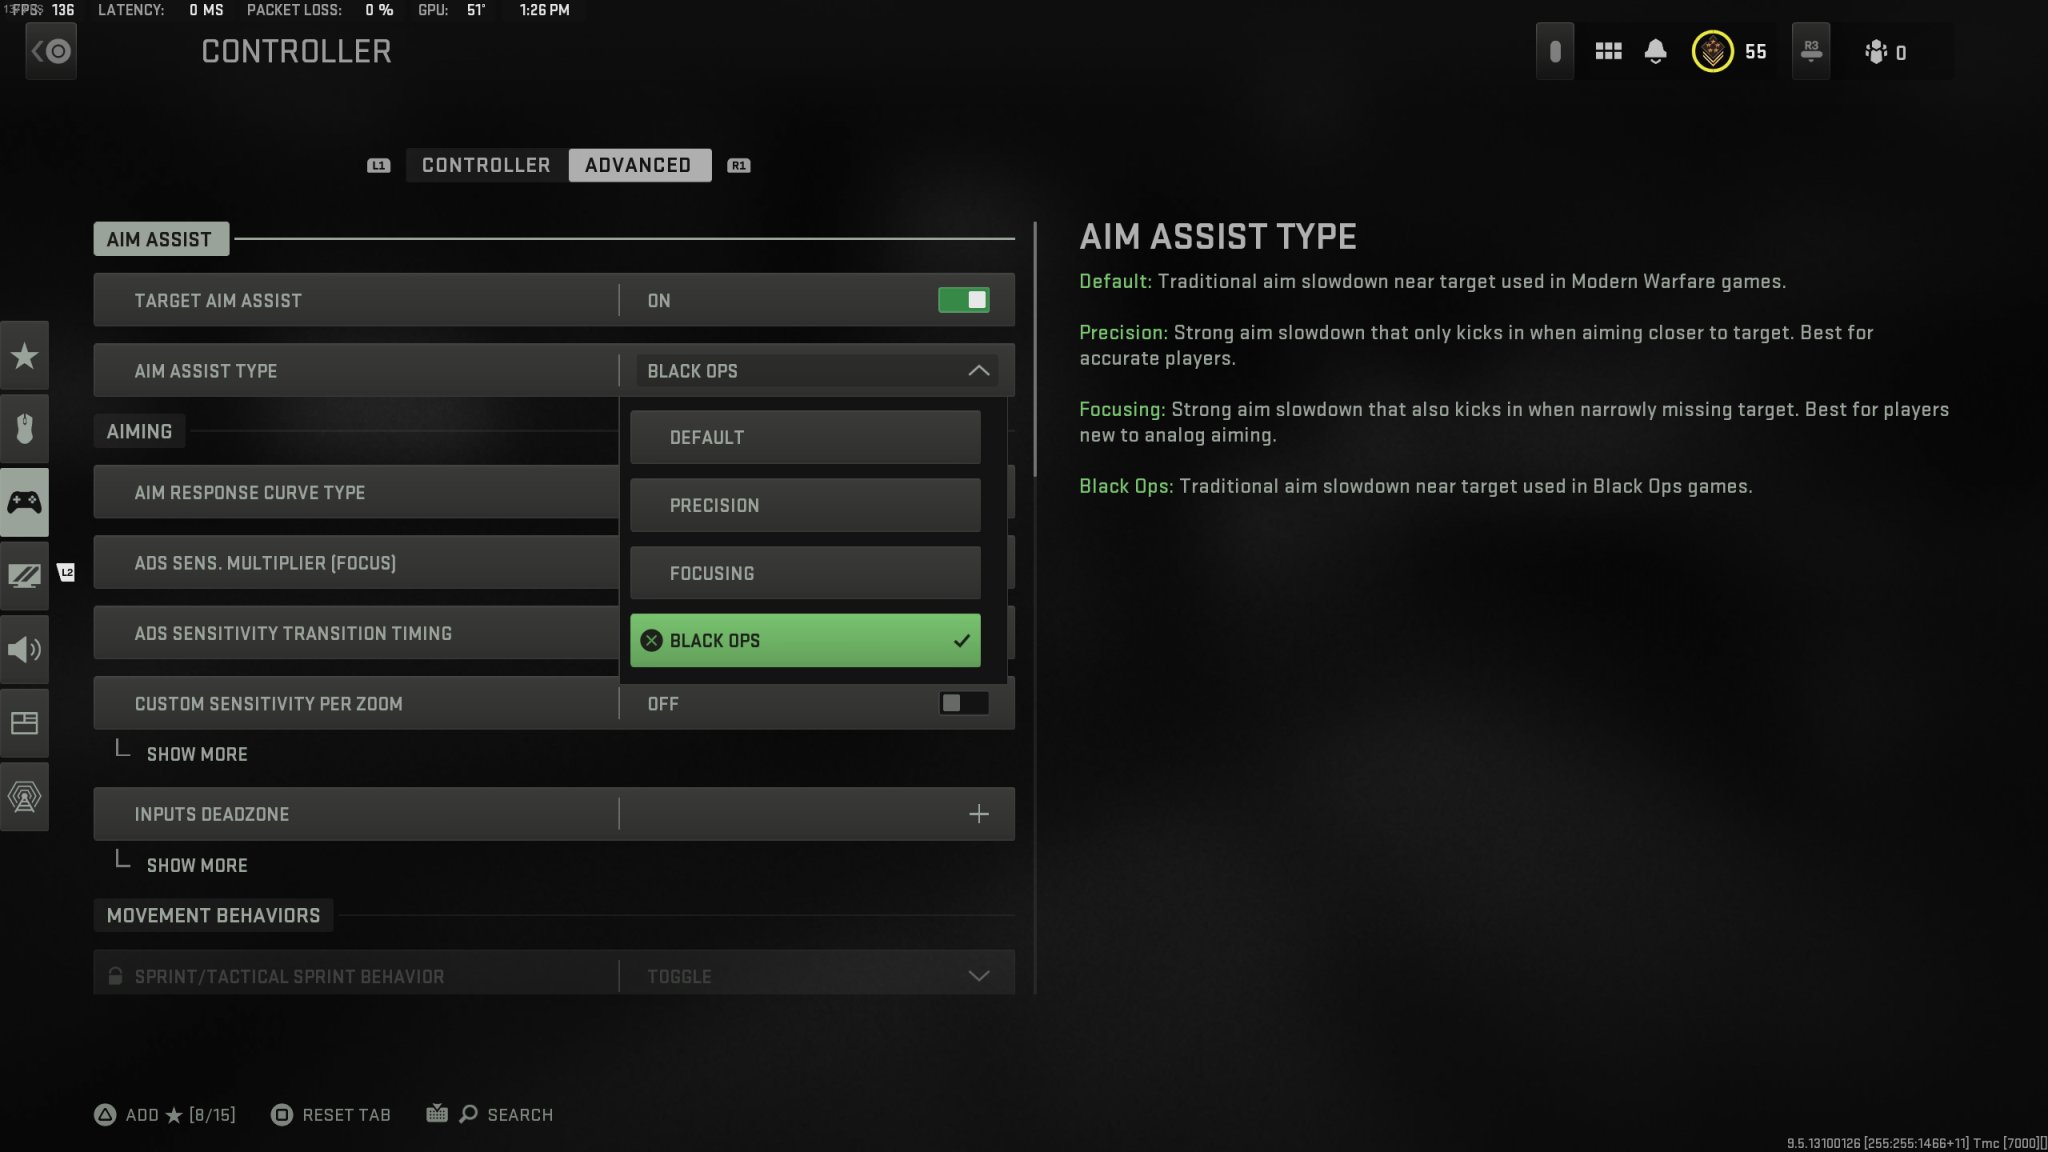This screenshot has width=2048, height=1152.
Task: Toggle Target Aim Assist switch
Action: coord(964,300)
